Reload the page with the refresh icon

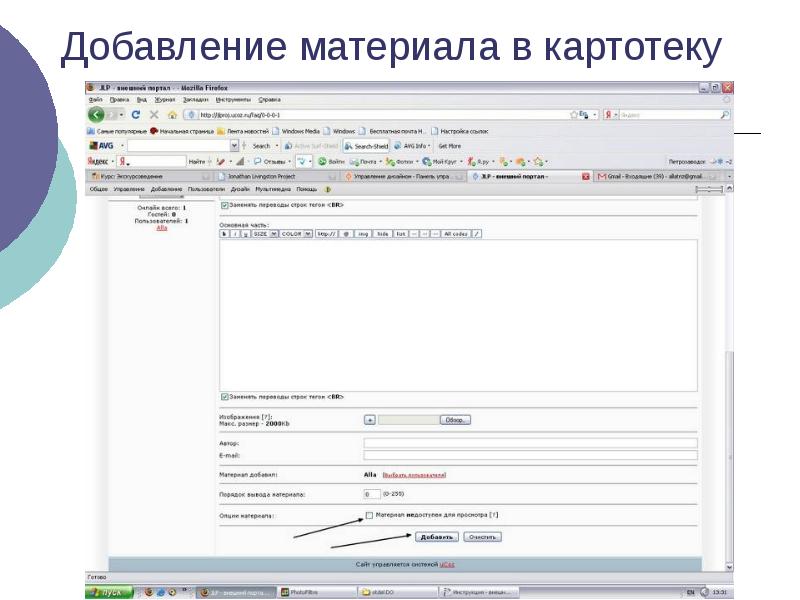136,115
